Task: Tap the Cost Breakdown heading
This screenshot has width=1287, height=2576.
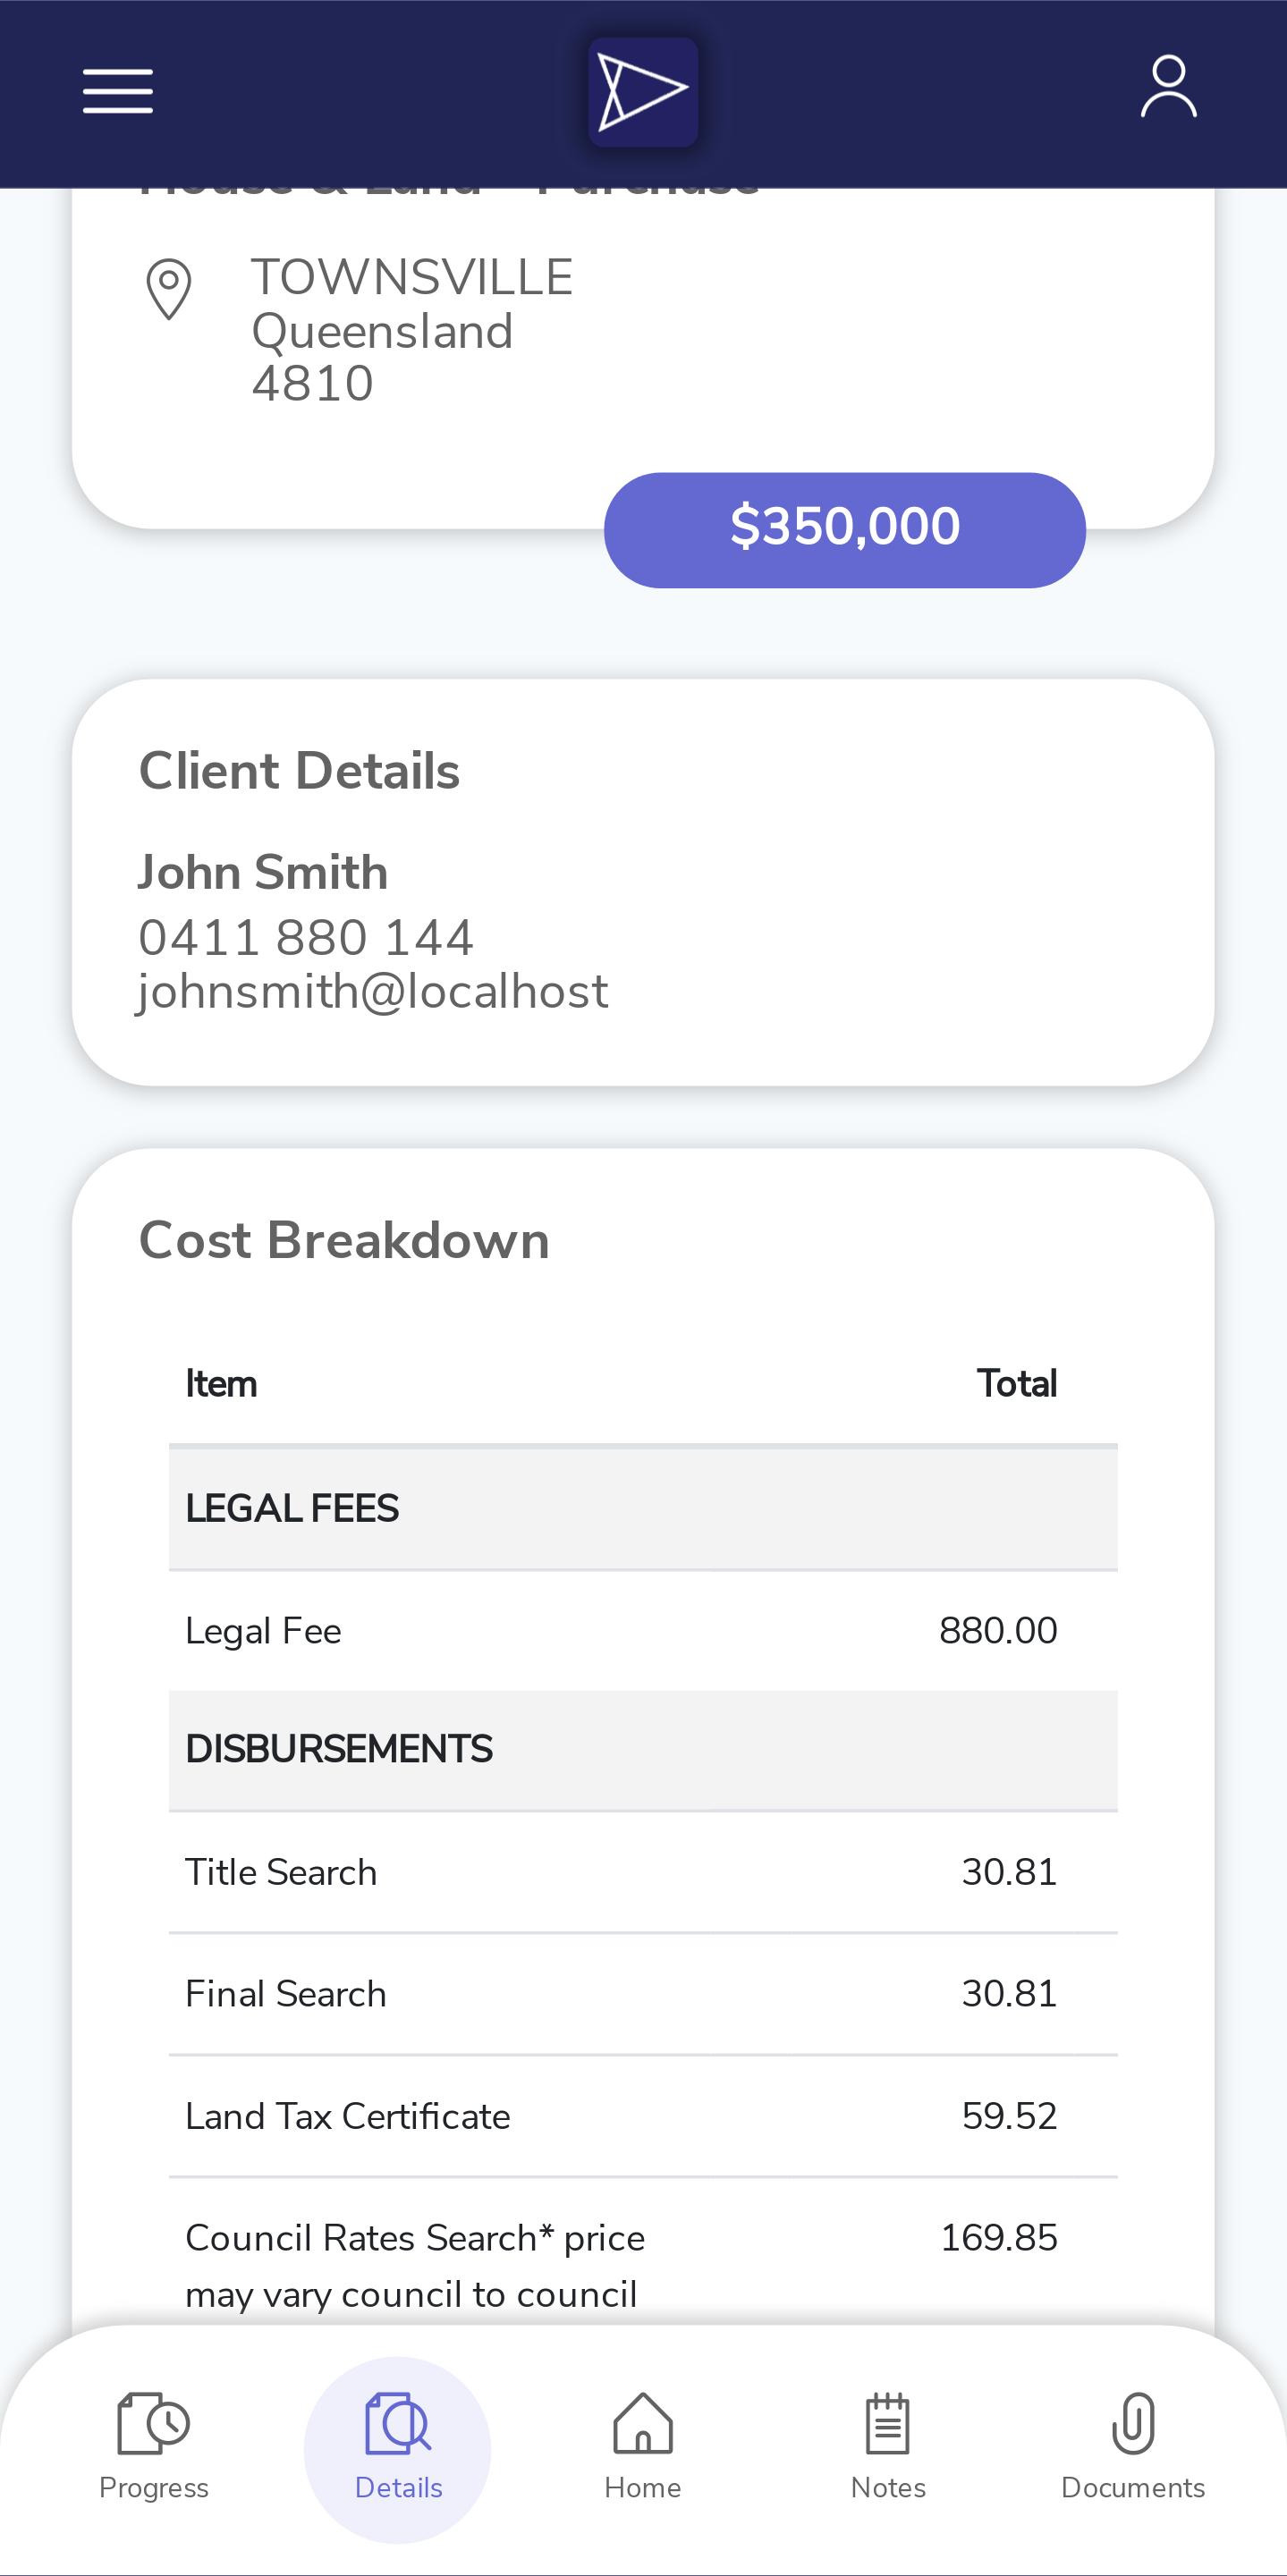Action: click(344, 1240)
